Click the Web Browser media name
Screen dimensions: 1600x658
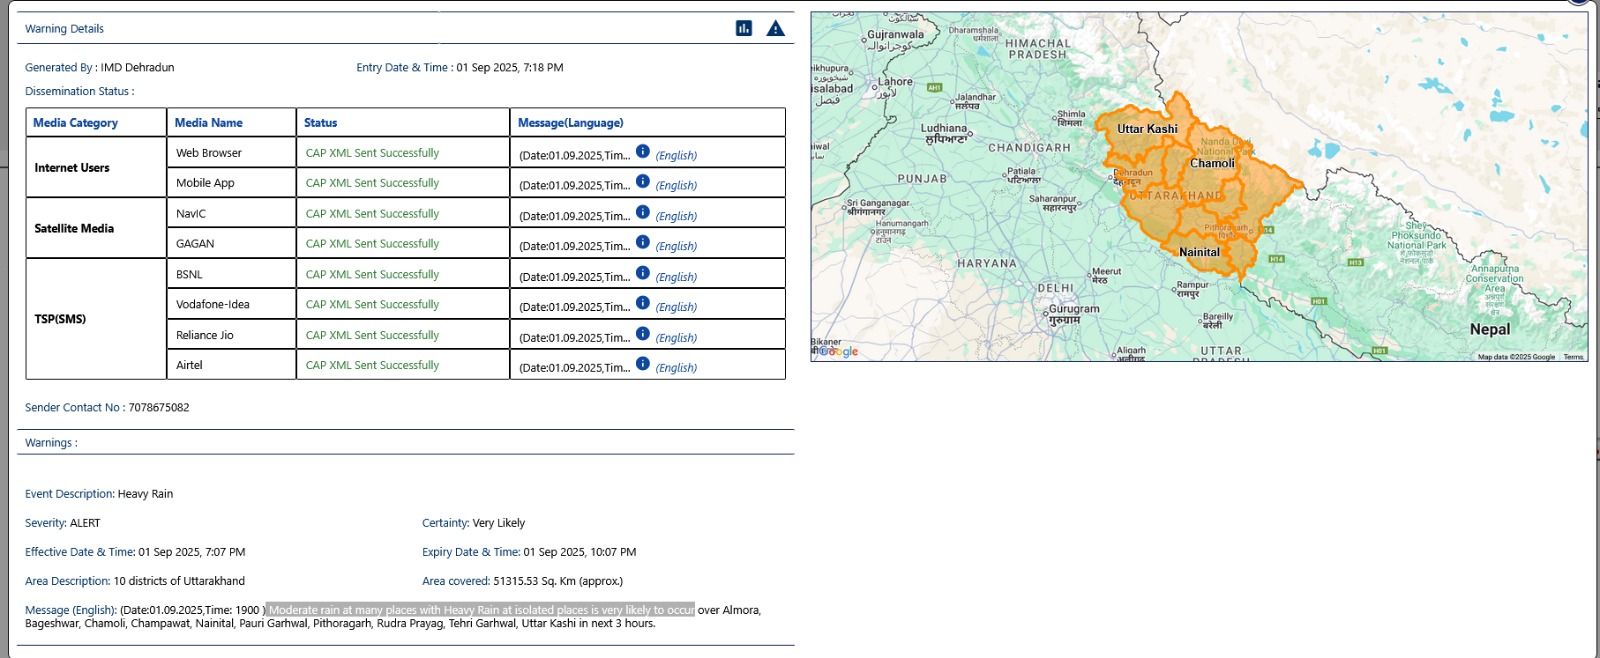(x=209, y=153)
